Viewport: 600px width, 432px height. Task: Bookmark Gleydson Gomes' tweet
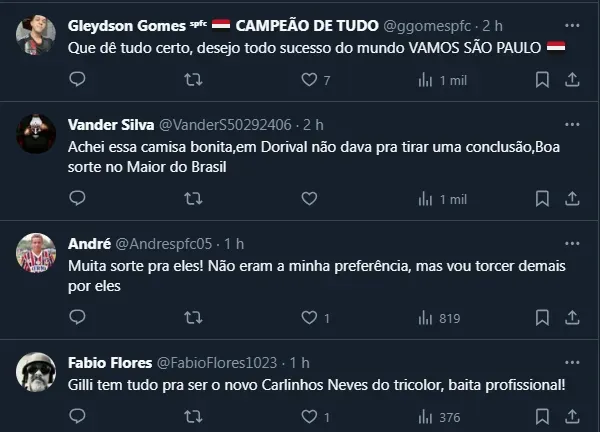(541, 79)
